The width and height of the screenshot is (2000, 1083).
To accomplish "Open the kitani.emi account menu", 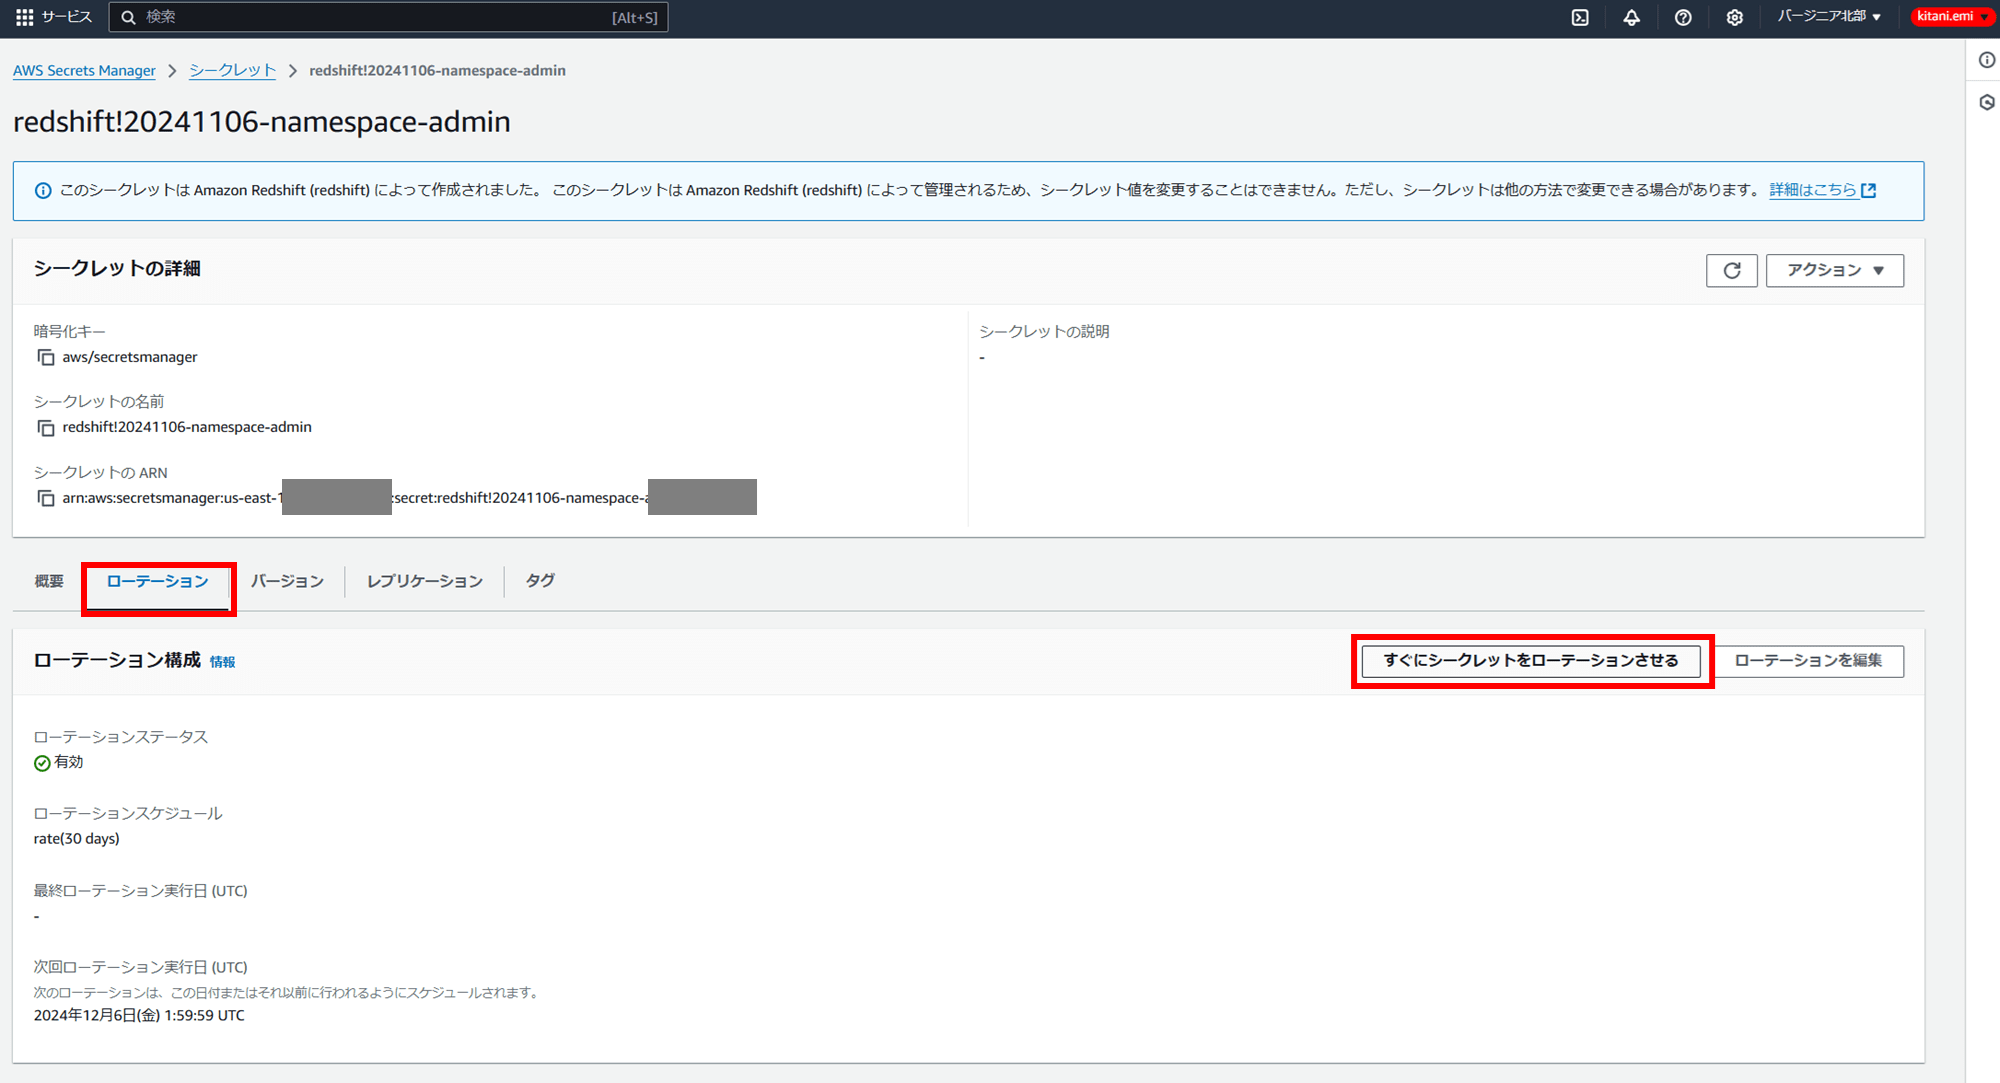I will pos(1952,16).
